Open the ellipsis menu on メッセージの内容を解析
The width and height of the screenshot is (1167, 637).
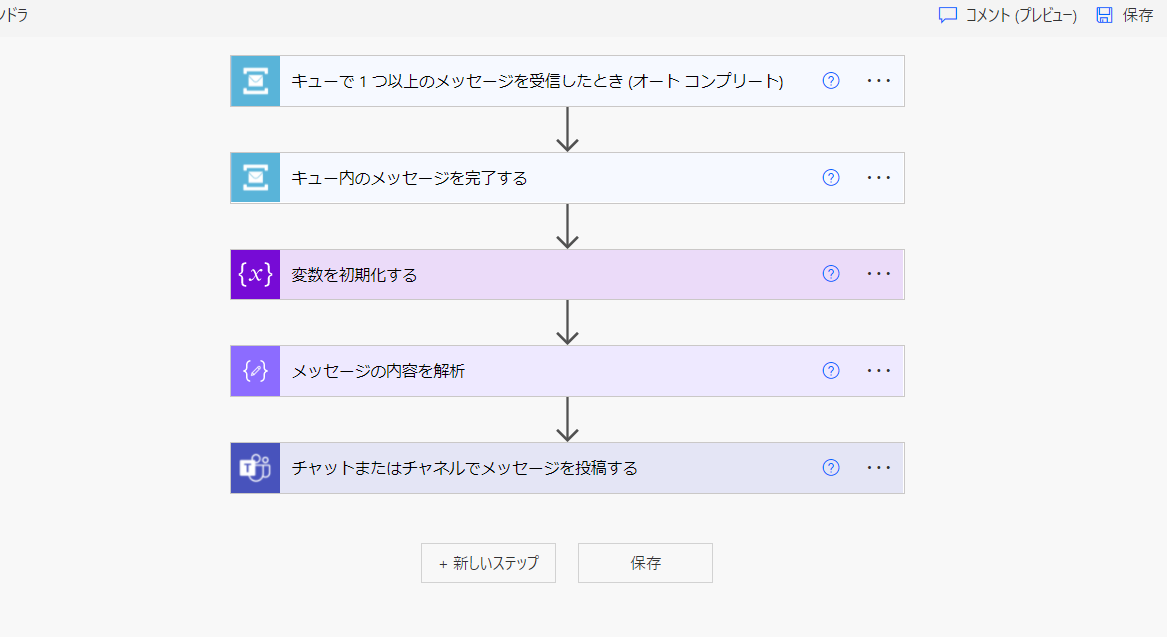point(878,371)
